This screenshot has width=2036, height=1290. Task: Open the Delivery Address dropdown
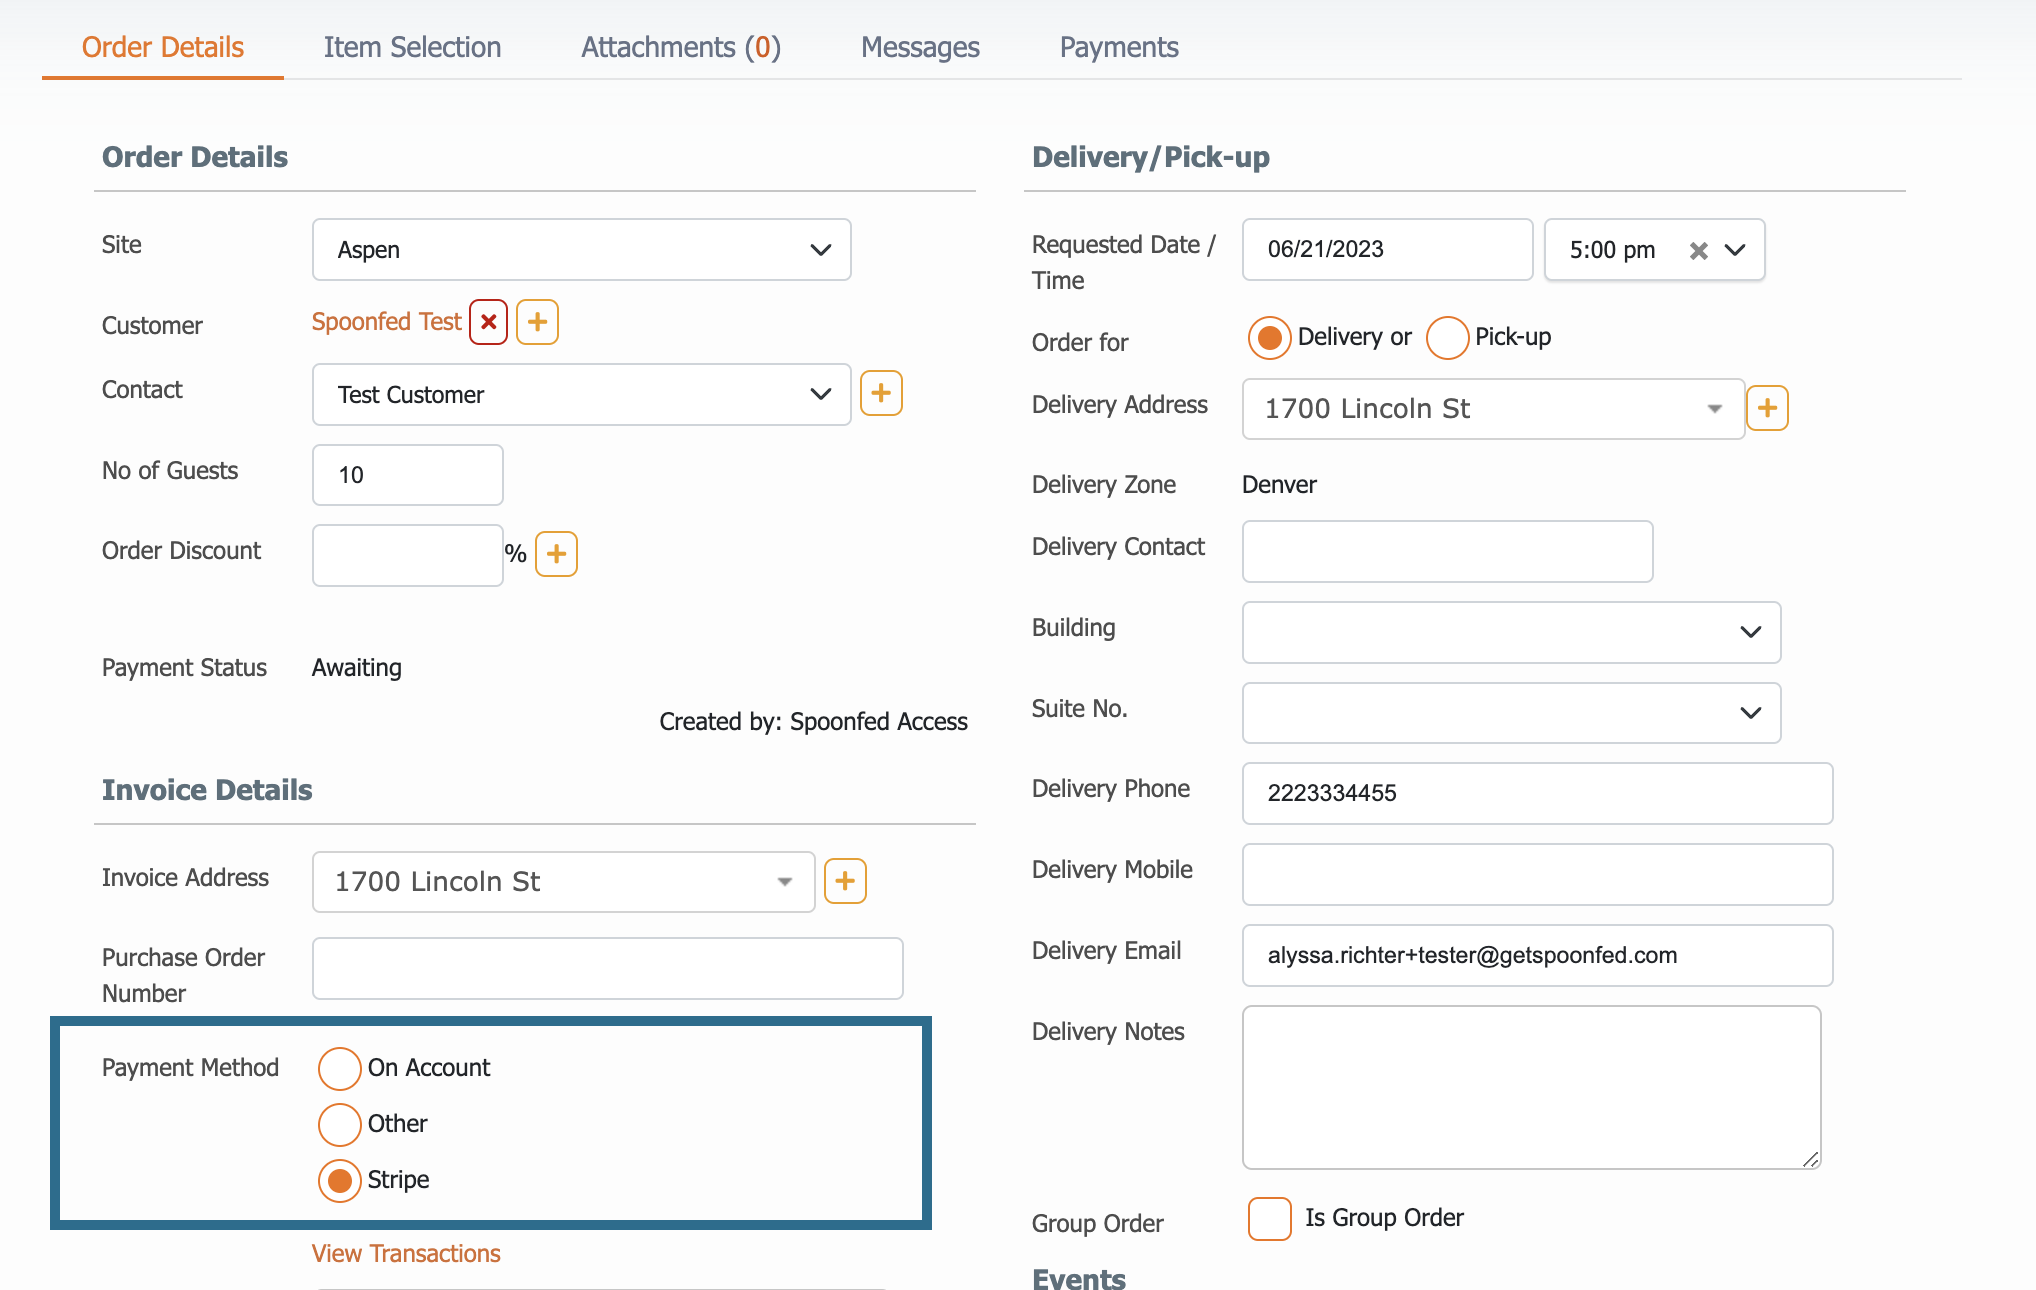[x=1493, y=408]
